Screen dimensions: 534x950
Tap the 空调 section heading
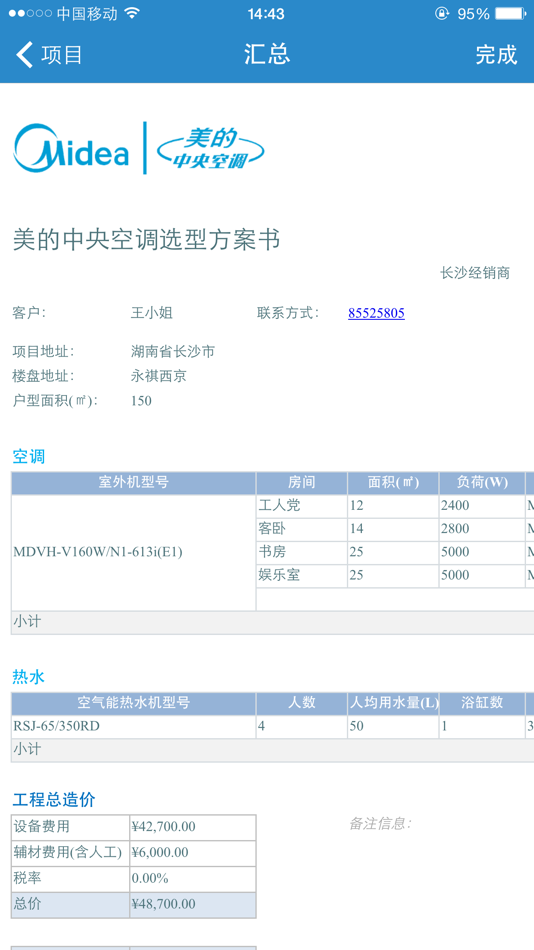(28, 457)
